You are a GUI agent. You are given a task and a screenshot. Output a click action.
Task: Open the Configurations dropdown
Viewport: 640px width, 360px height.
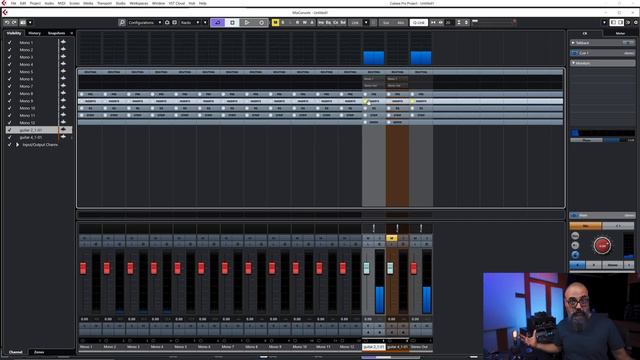coord(144,22)
